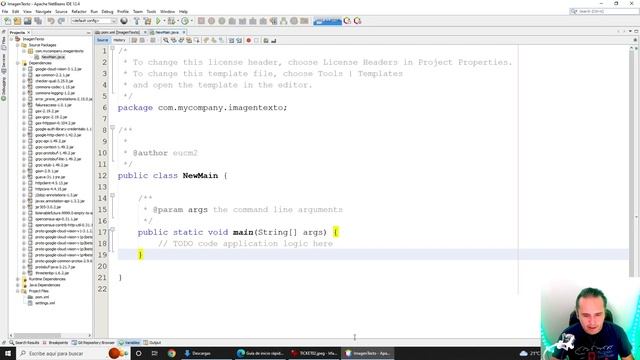Open the Descargas taskbar window
The image size is (640, 360).
point(206,353)
